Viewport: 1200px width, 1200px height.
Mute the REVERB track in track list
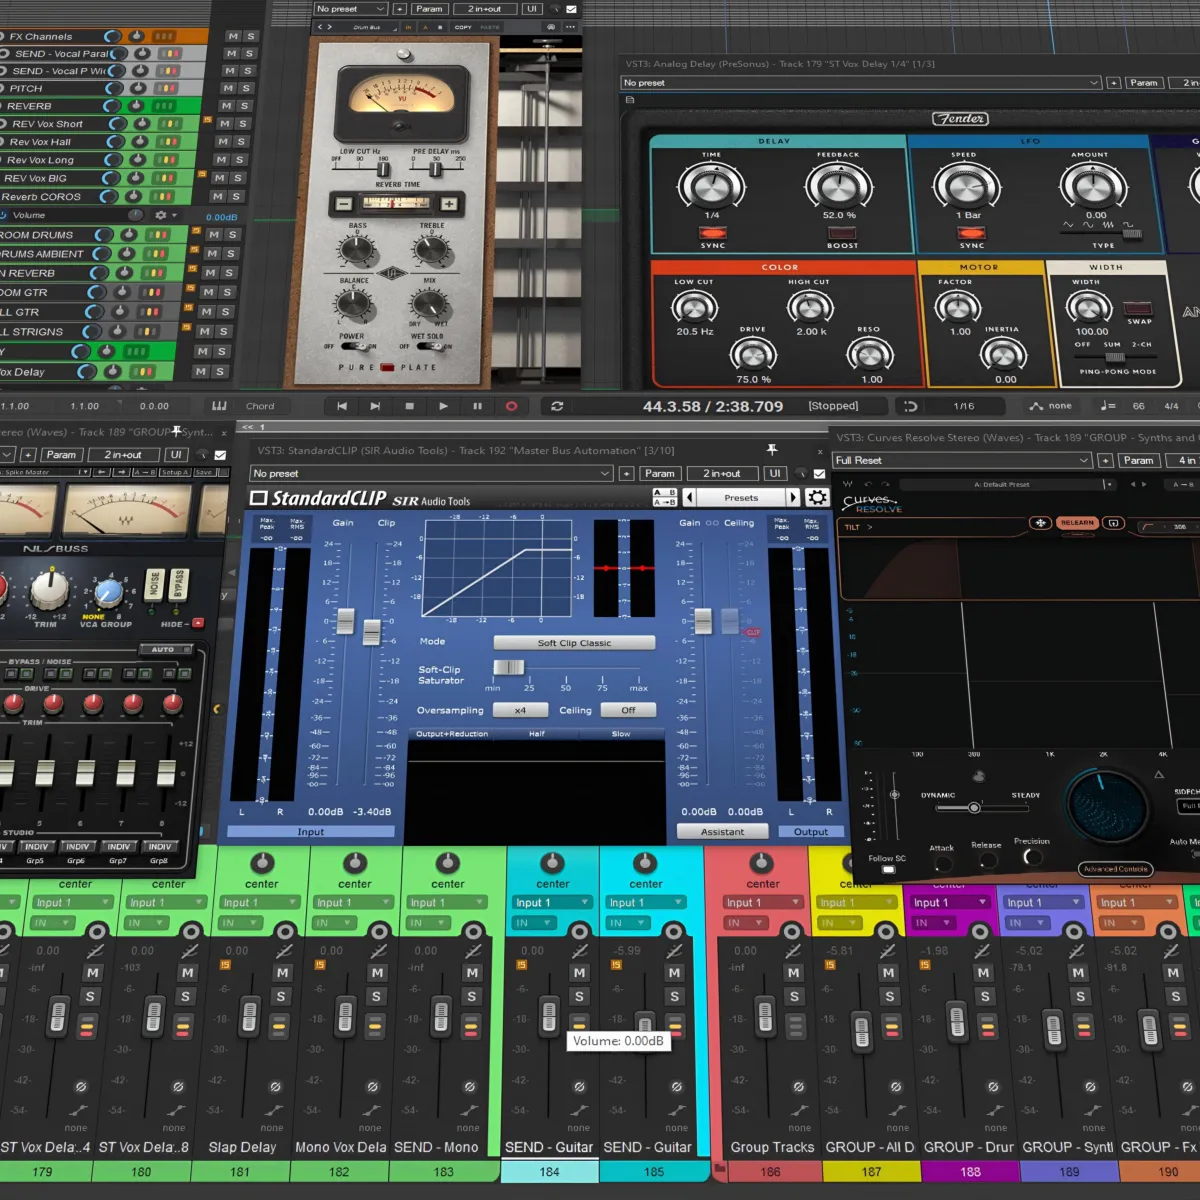point(226,106)
